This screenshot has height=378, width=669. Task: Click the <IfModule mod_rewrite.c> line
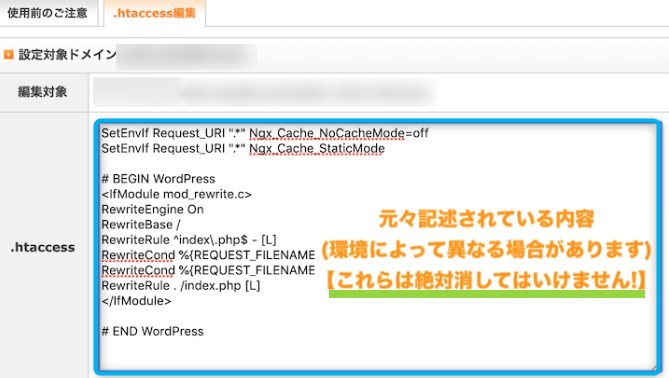(x=176, y=194)
